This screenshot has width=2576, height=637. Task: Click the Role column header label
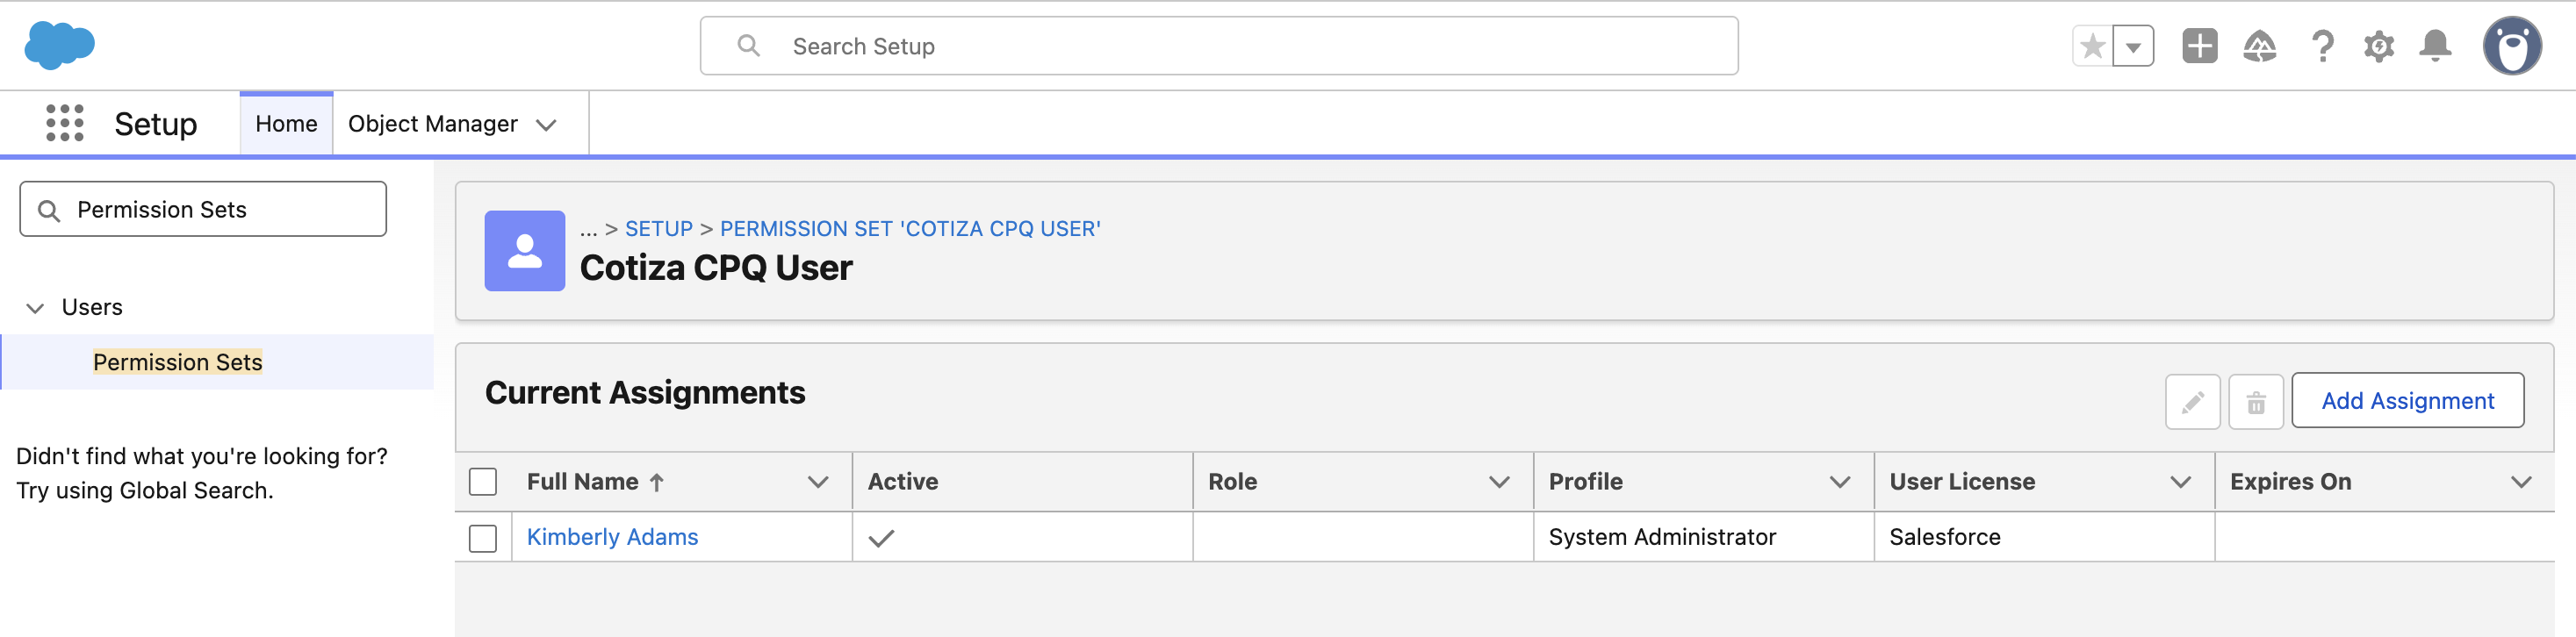tap(1232, 482)
